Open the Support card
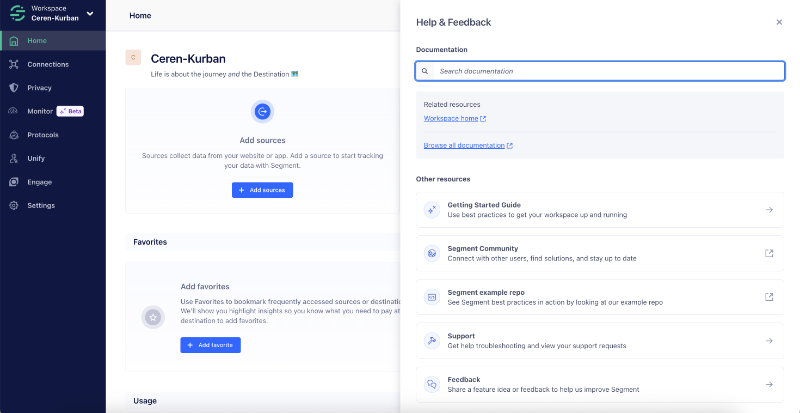 [x=600, y=341]
